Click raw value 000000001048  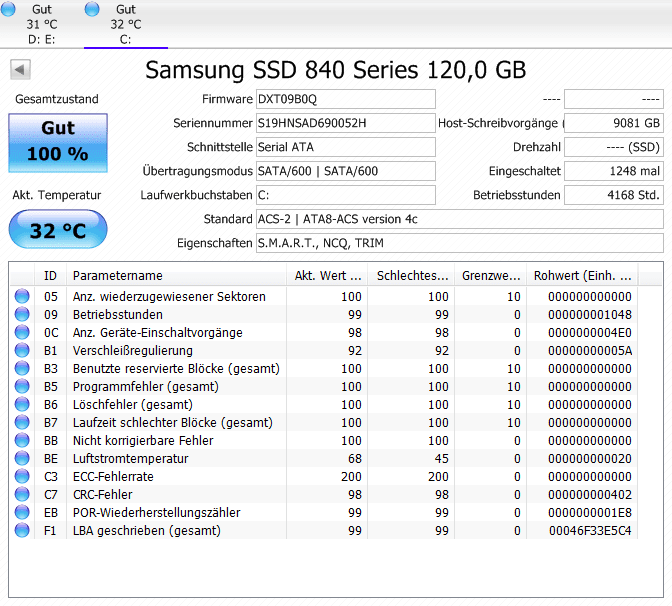(590, 315)
